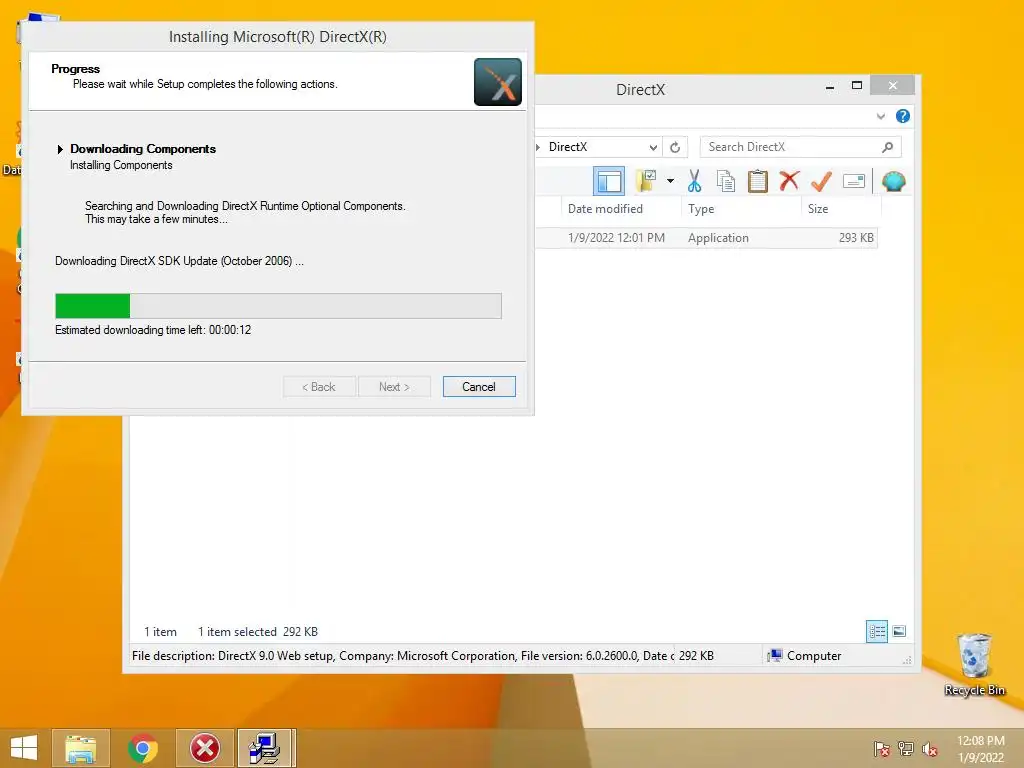1024x768 pixels.
Task: Click the taskbar clock showing 12:08 PM
Action: coord(981,749)
